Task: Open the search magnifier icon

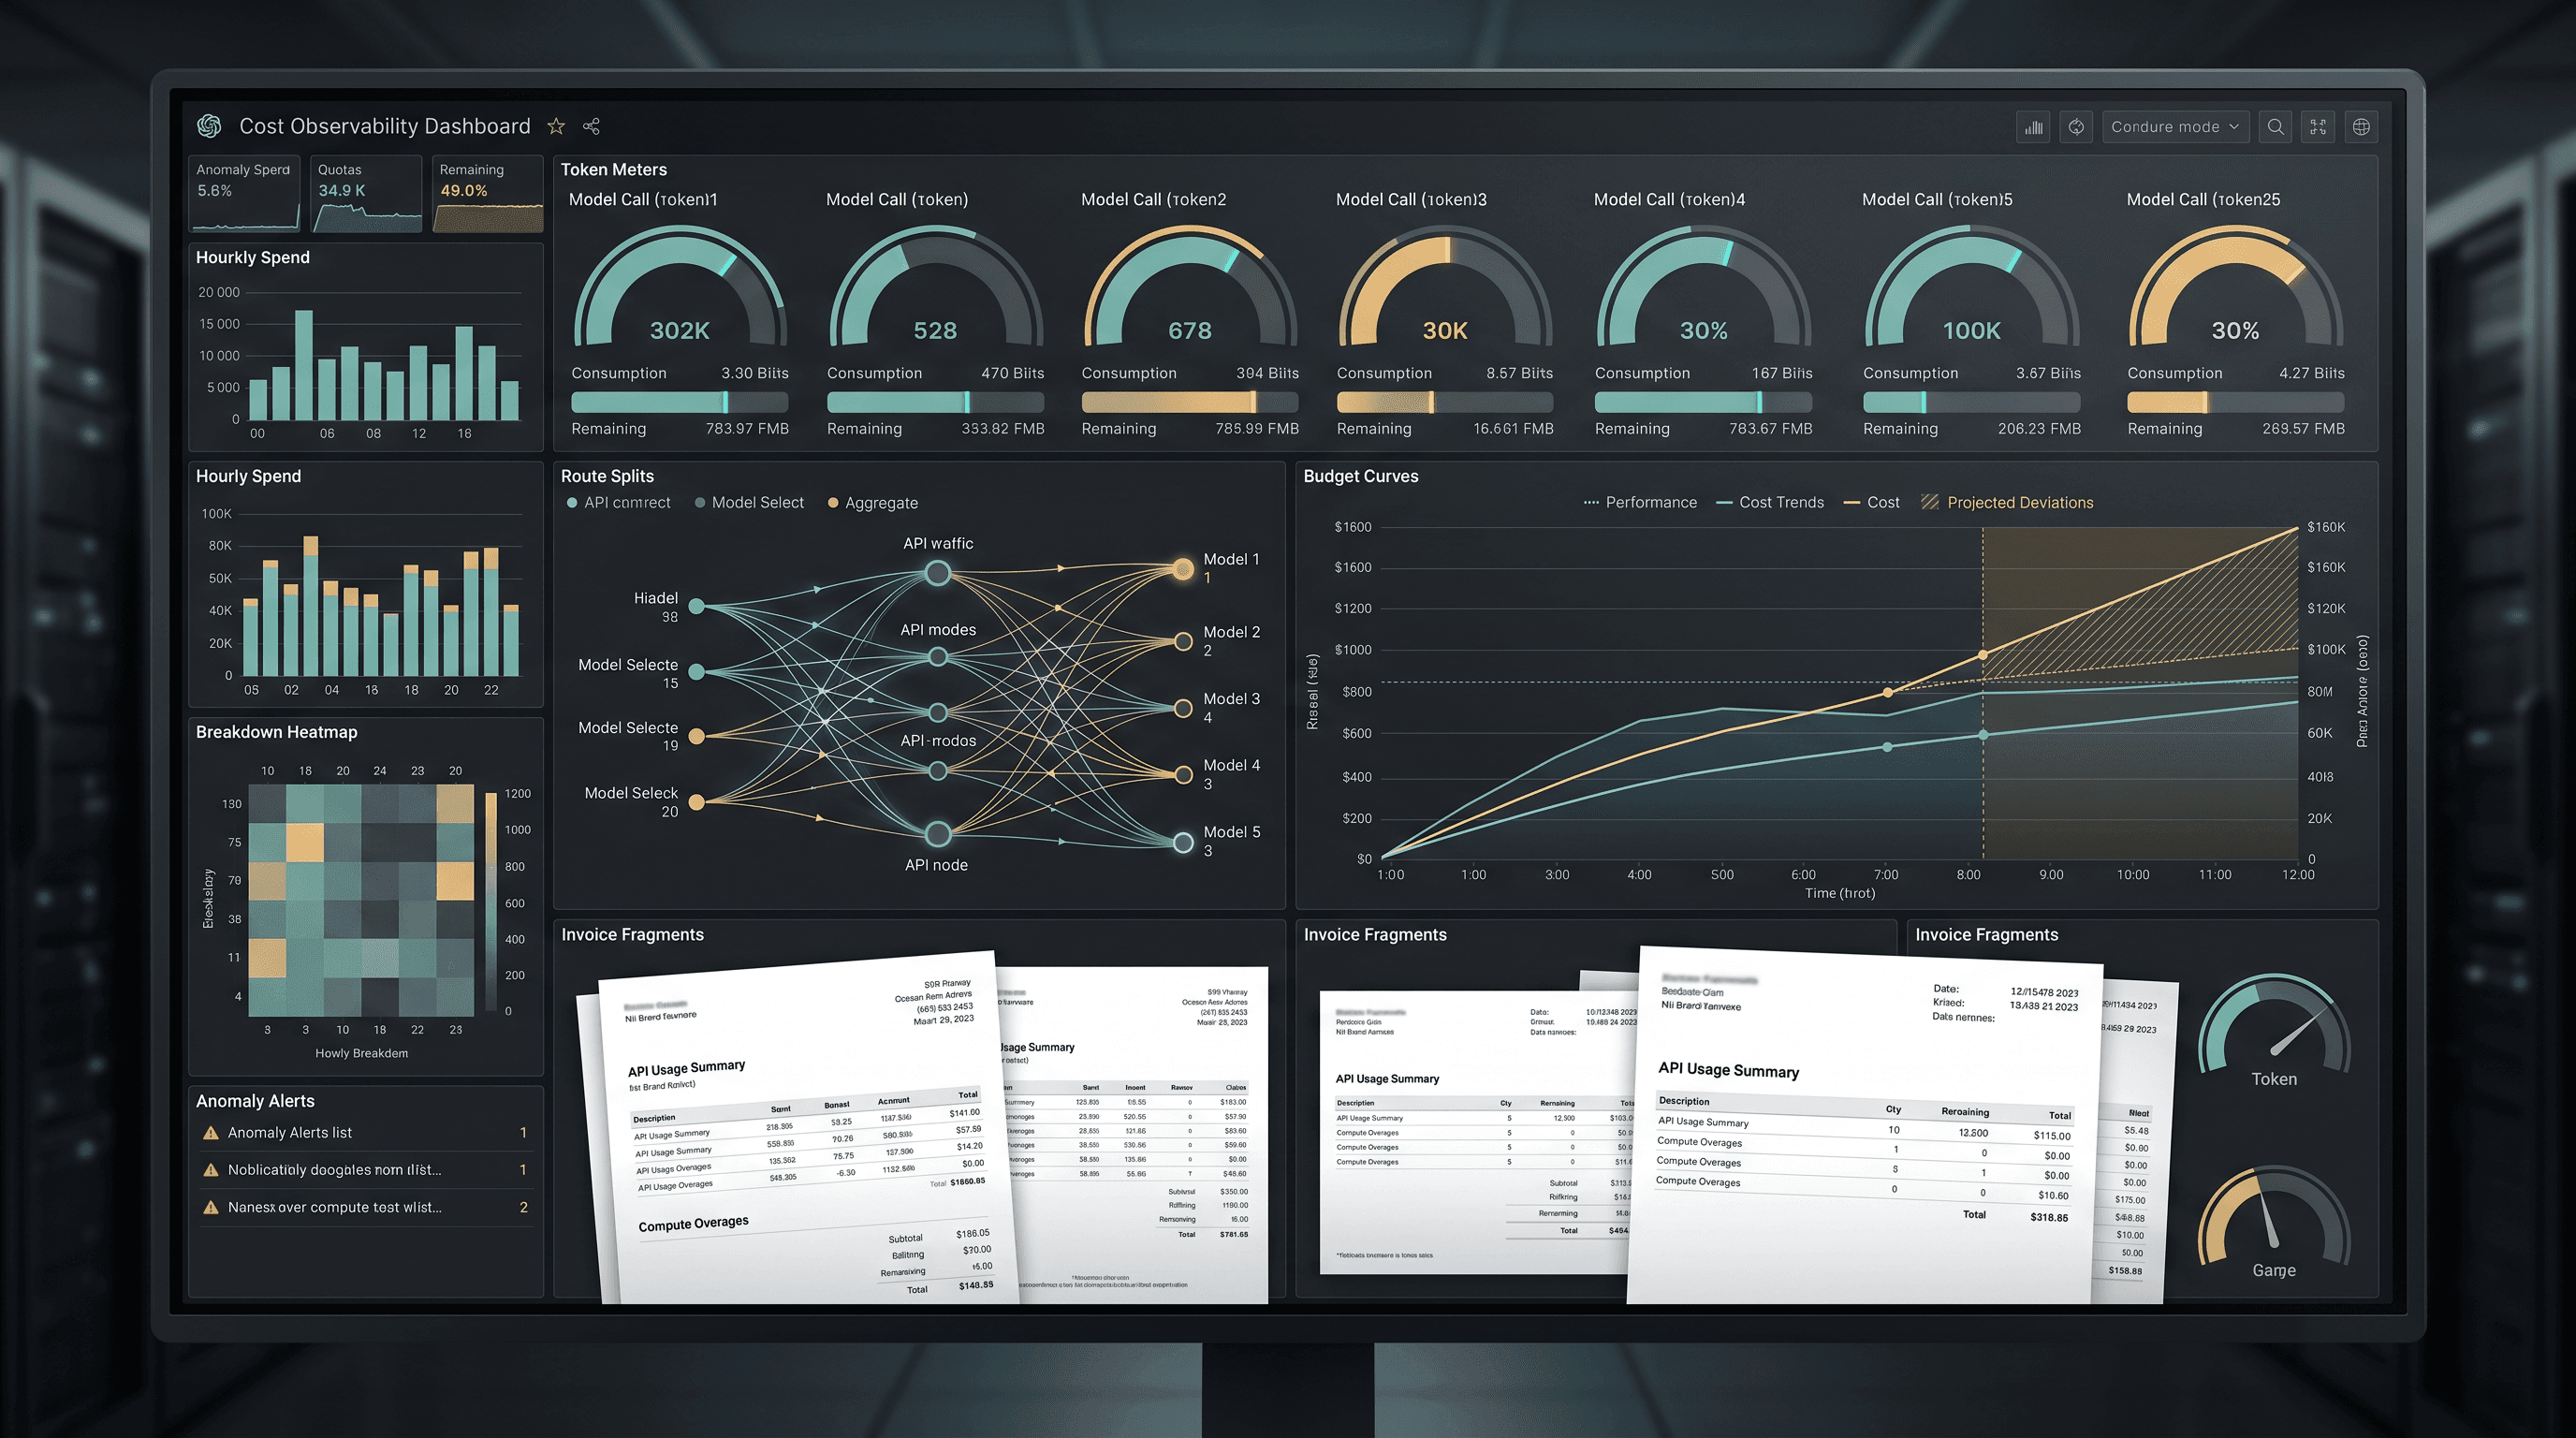Action: pyautogui.click(x=2275, y=127)
